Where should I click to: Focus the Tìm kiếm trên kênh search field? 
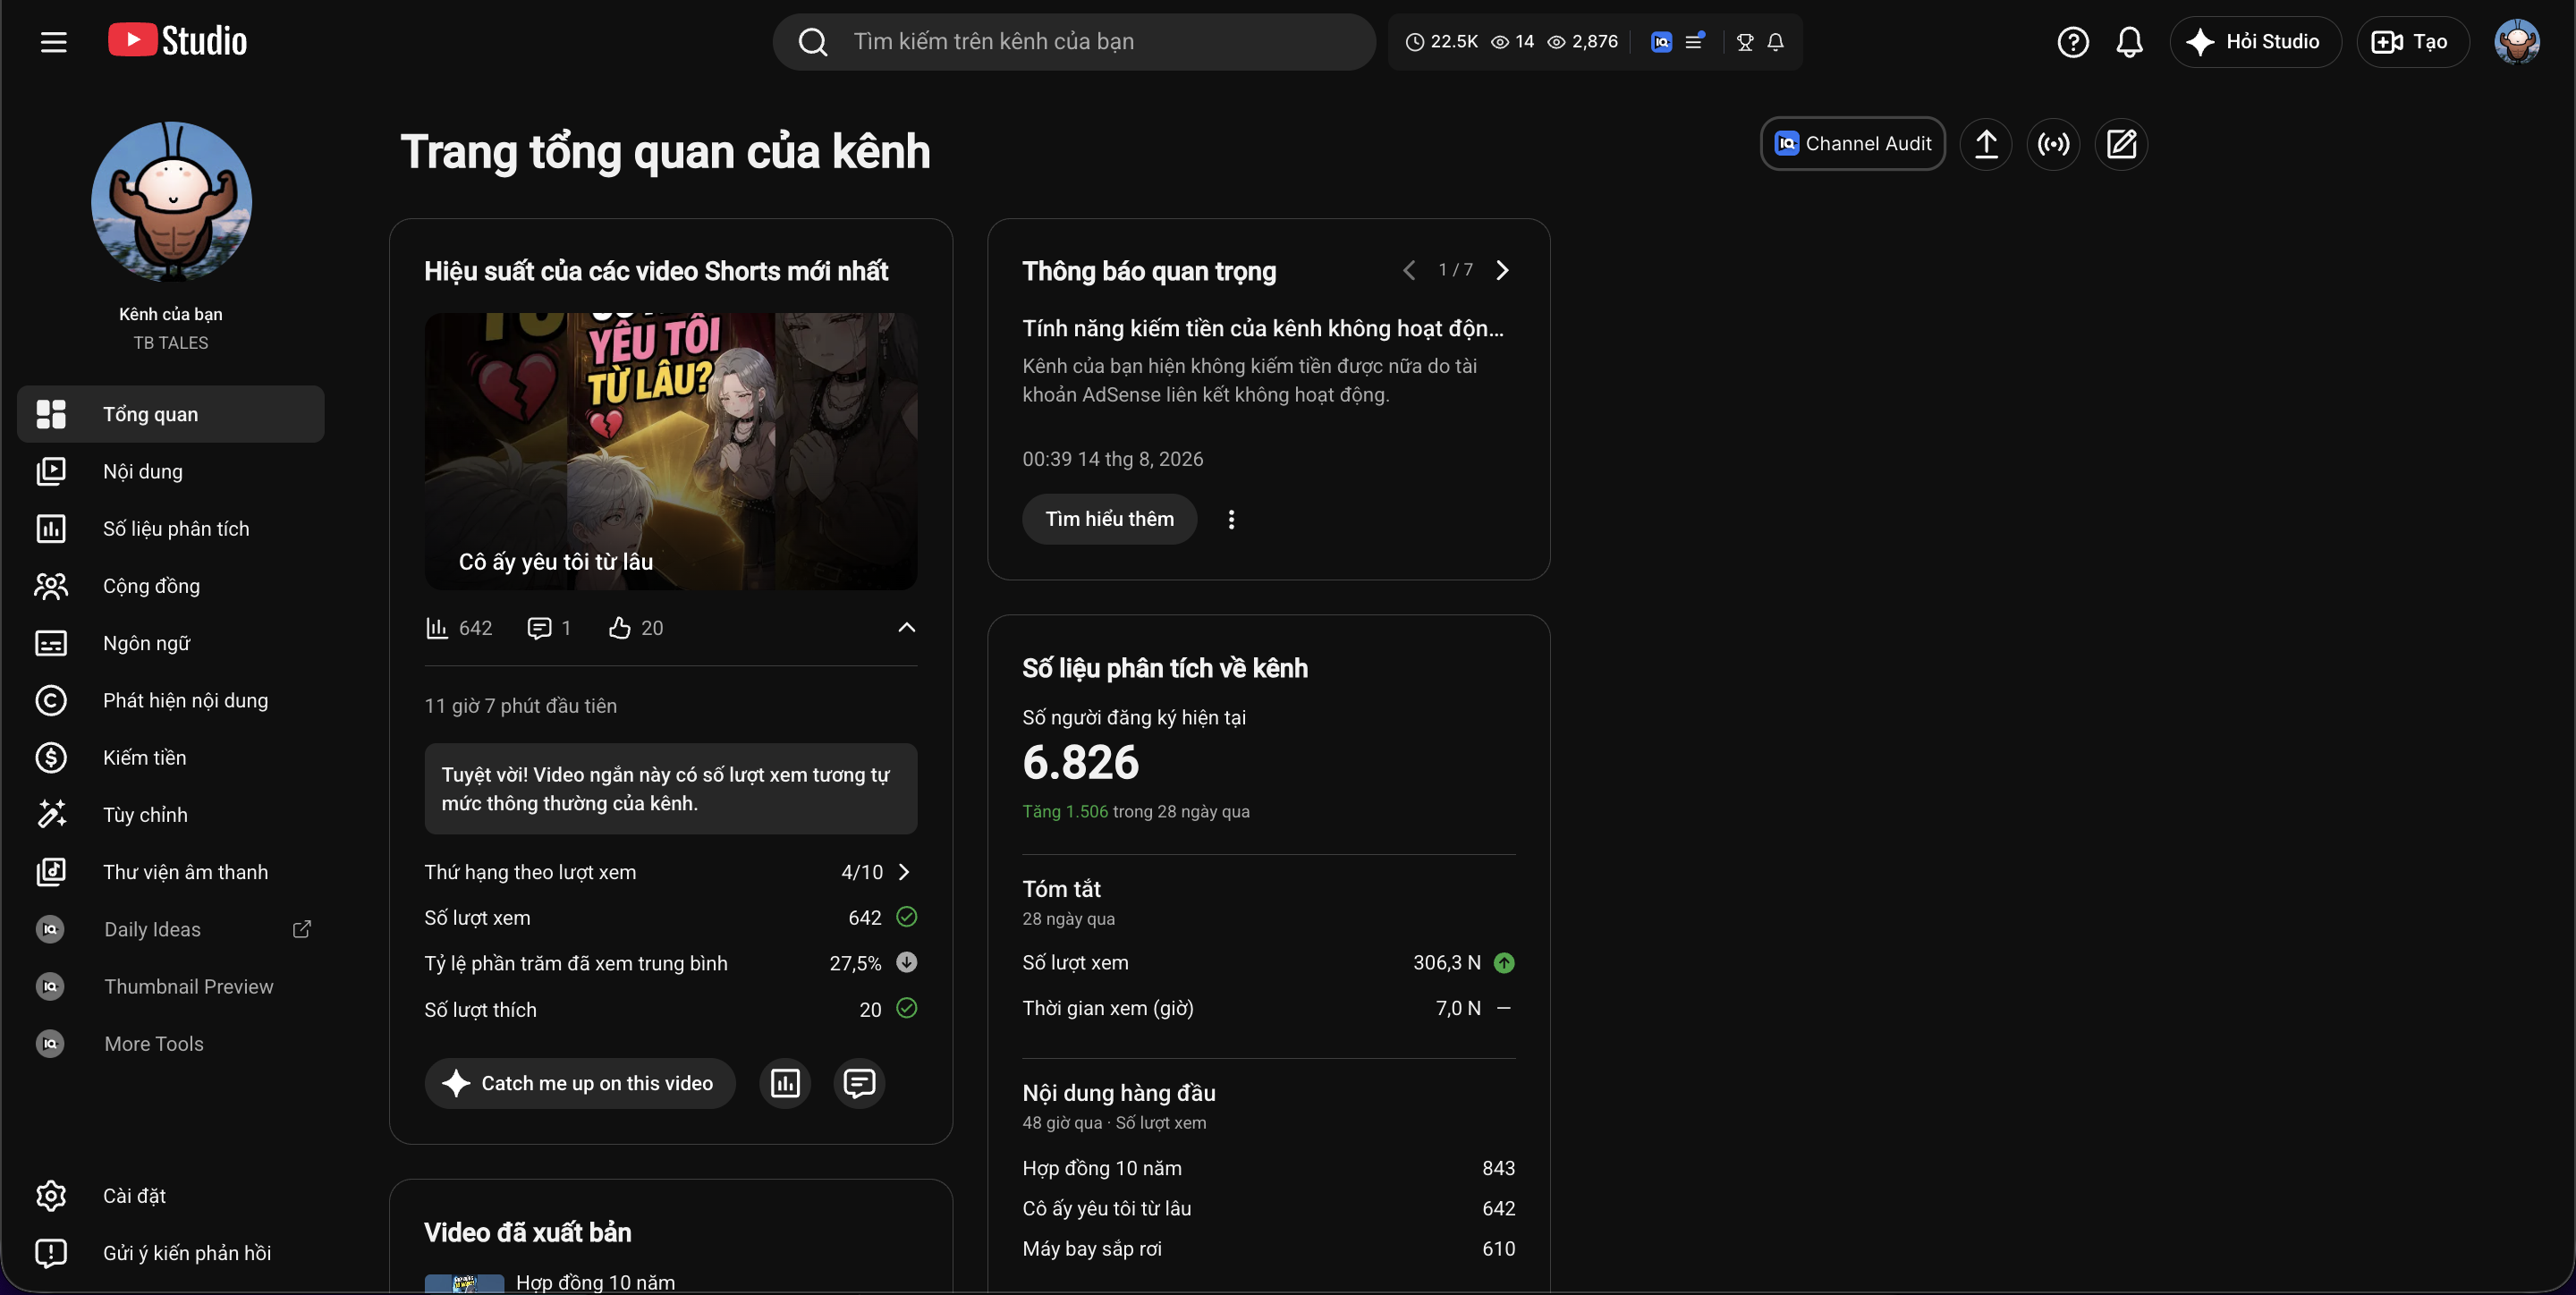(1074, 42)
